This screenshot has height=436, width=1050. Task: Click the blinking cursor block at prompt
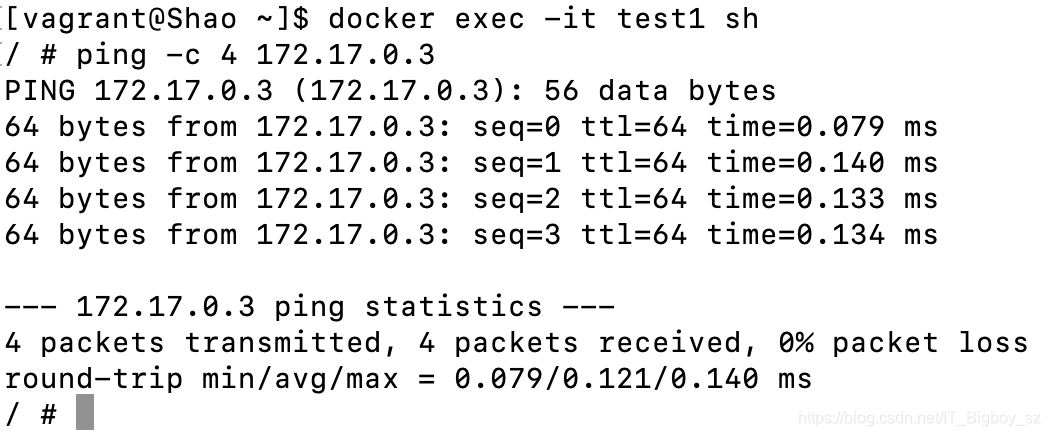(84, 412)
